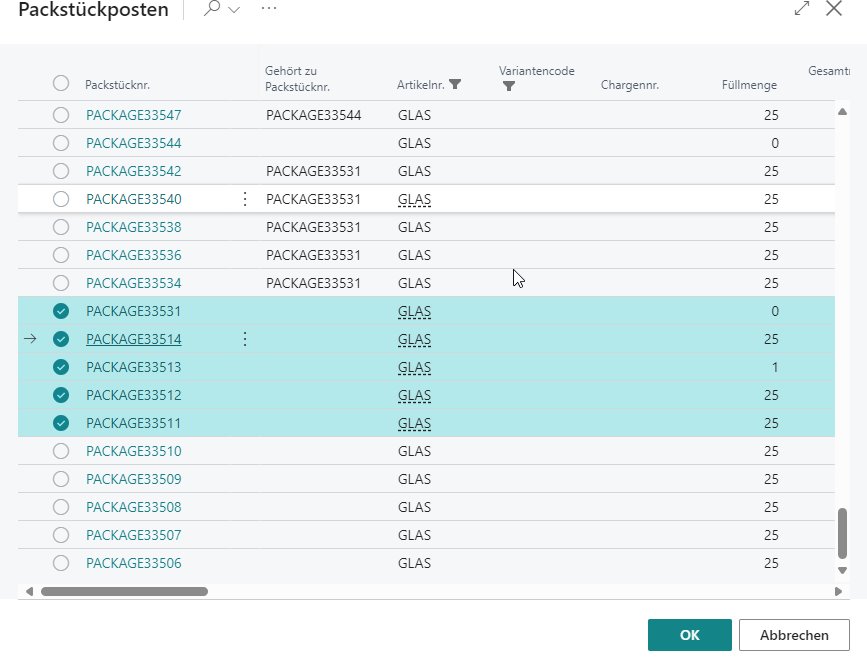Click the expand to full screen icon
The height and width of the screenshot is (670, 867).
pyautogui.click(x=801, y=9)
